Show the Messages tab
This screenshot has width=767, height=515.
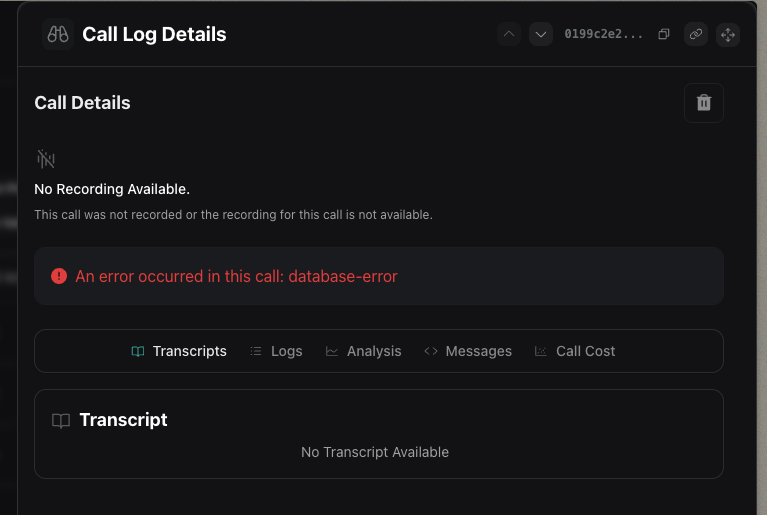pos(468,351)
